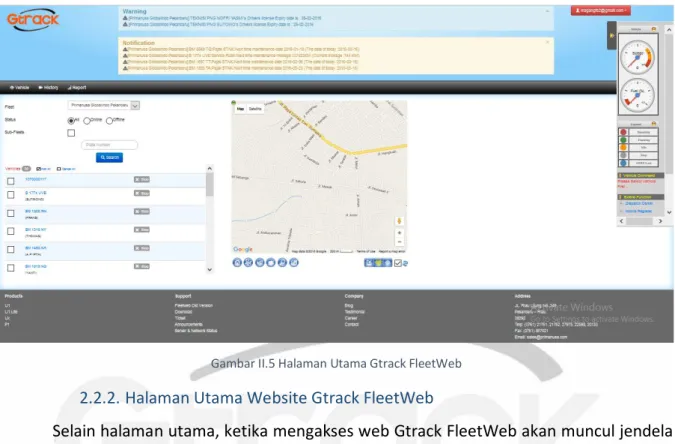Open Fleetweb Old Version footer link

point(194,305)
